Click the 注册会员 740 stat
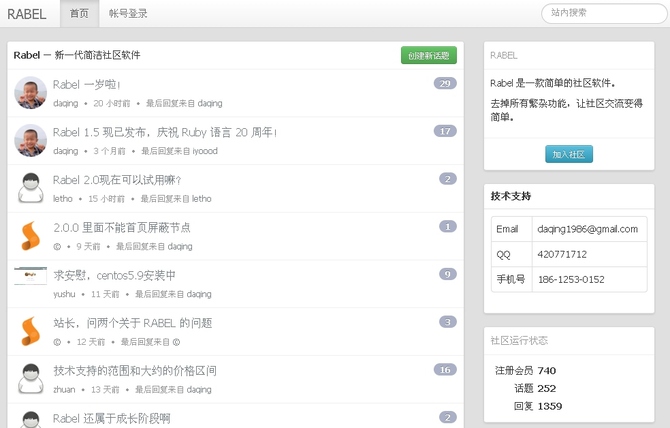 (x=525, y=370)
